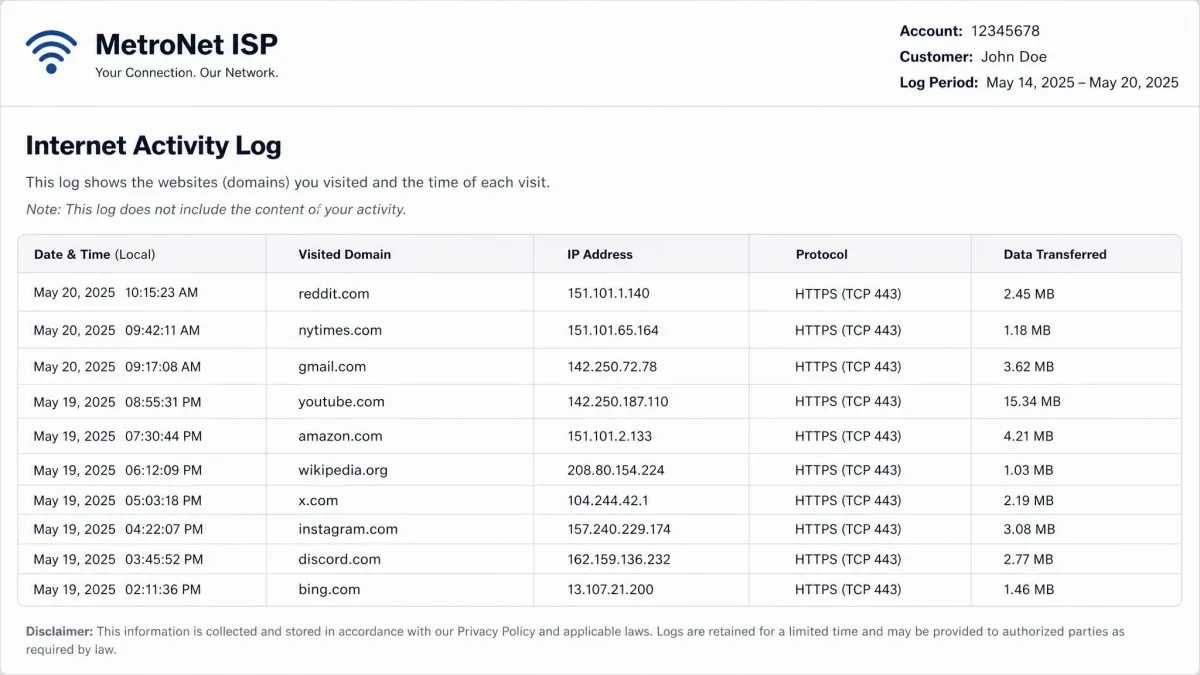The width and height of the screenshot is (1200, 675).
Task: Click the 1.03 MB data value
Action: (1028, 470)
